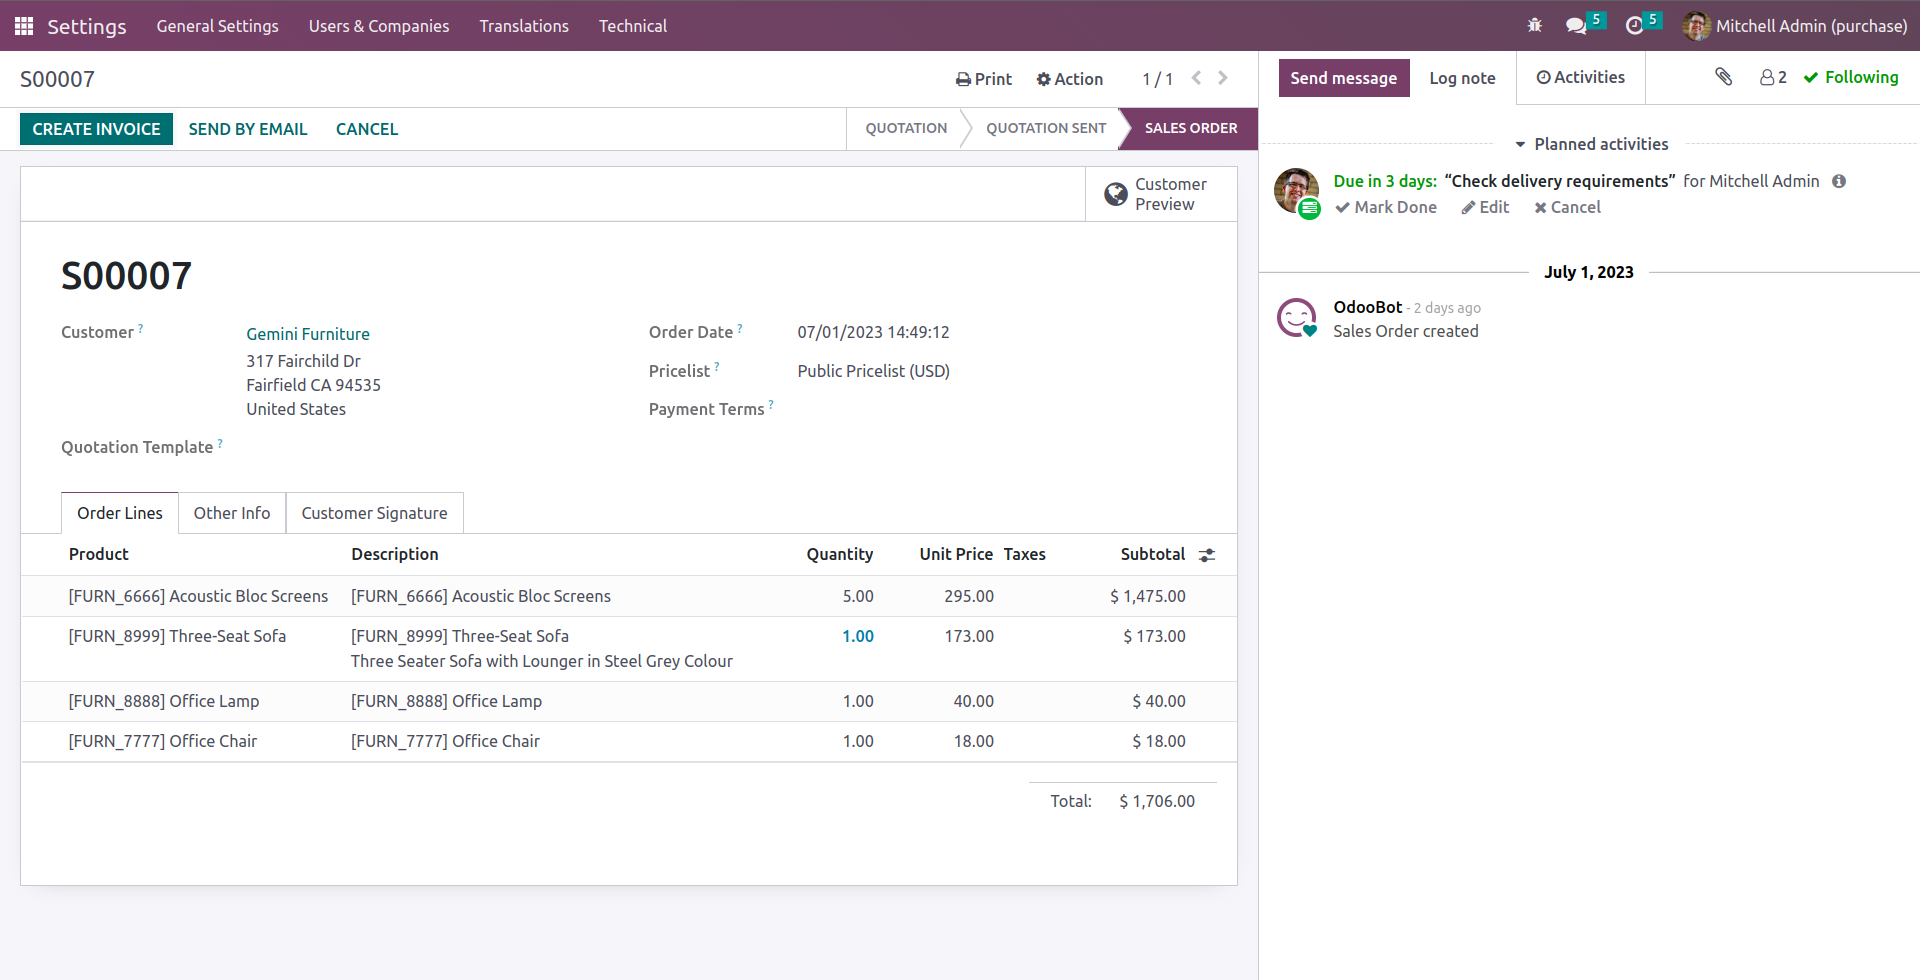Open optional columns settings in order lines
This screenshot has width=1920, height=980.
tap(1207, 555)
